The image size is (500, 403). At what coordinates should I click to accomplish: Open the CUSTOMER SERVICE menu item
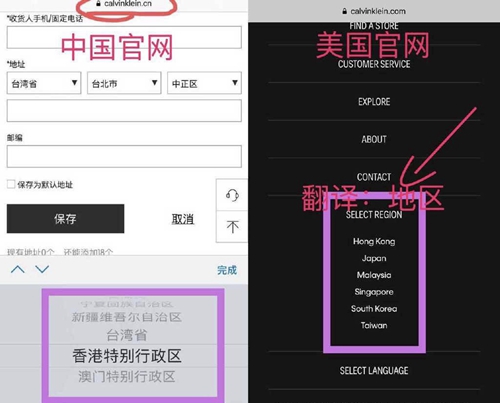point(374,64)
